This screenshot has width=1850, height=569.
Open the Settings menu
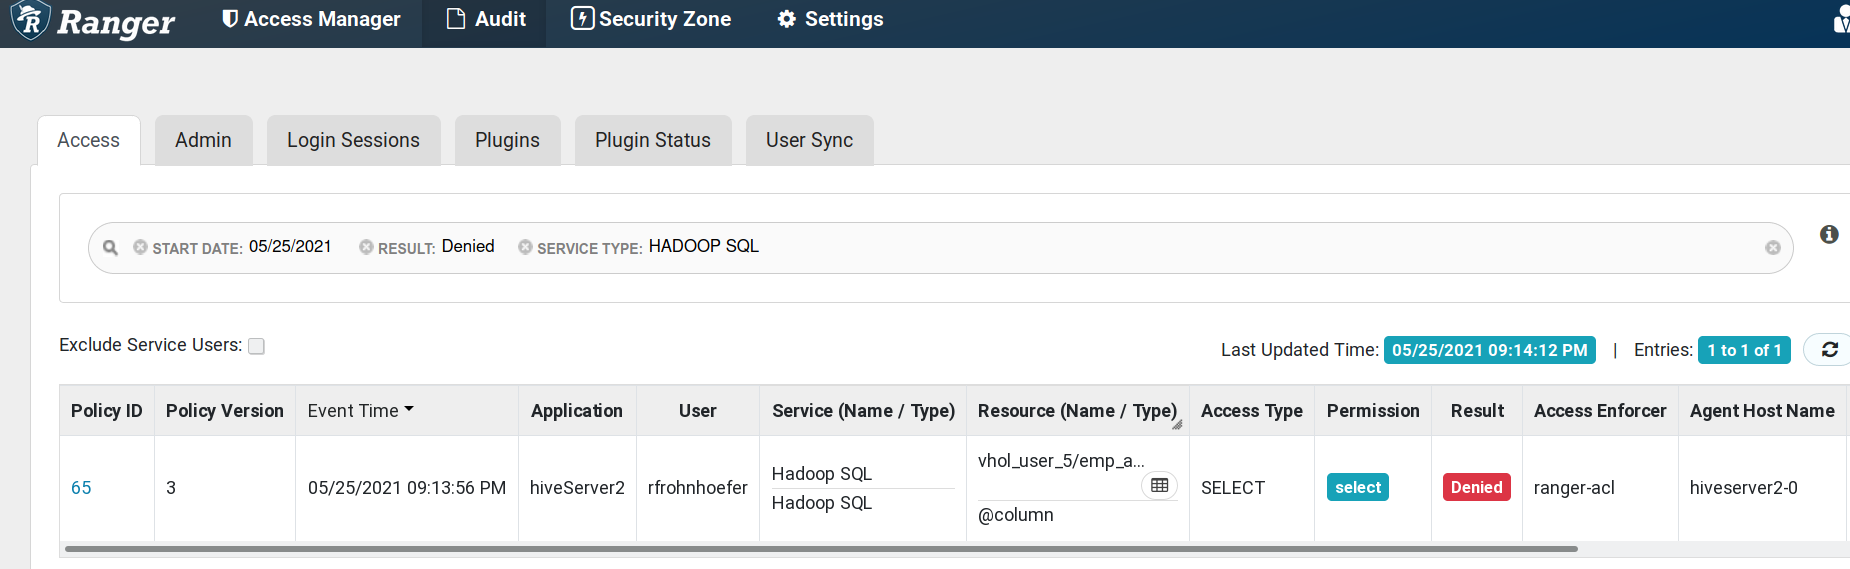(830, 20)
